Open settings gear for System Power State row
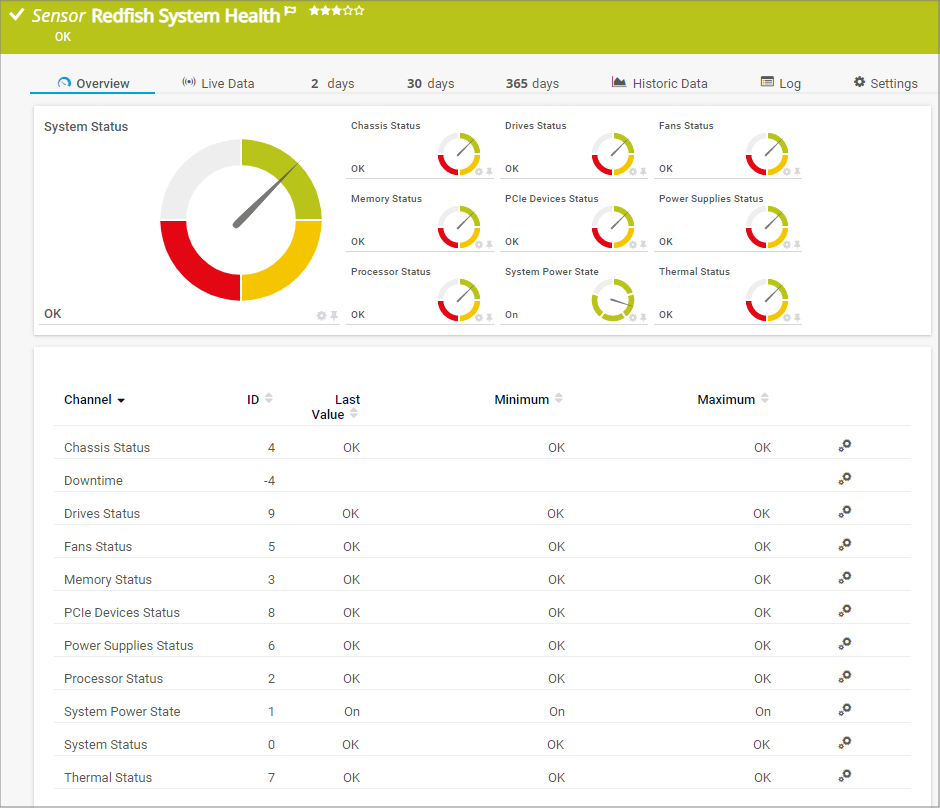This screenshot has width=940, height=808. point(844,710)
